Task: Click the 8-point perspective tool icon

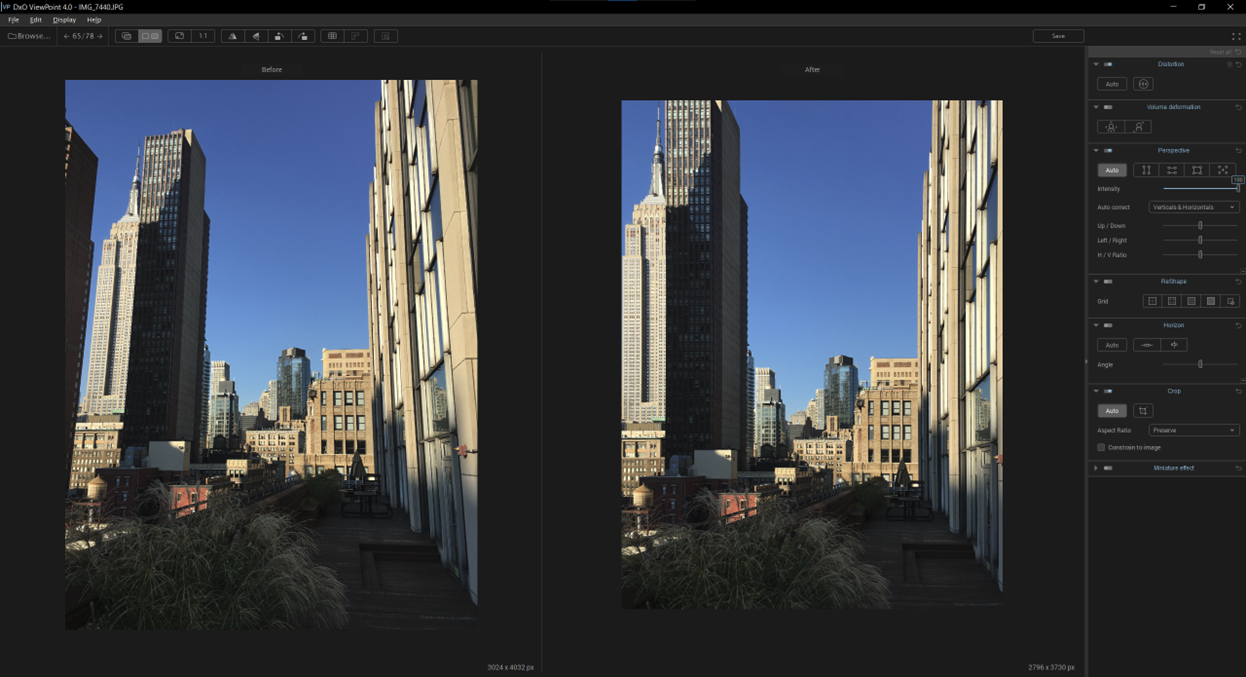Action: pos(1222,170)
